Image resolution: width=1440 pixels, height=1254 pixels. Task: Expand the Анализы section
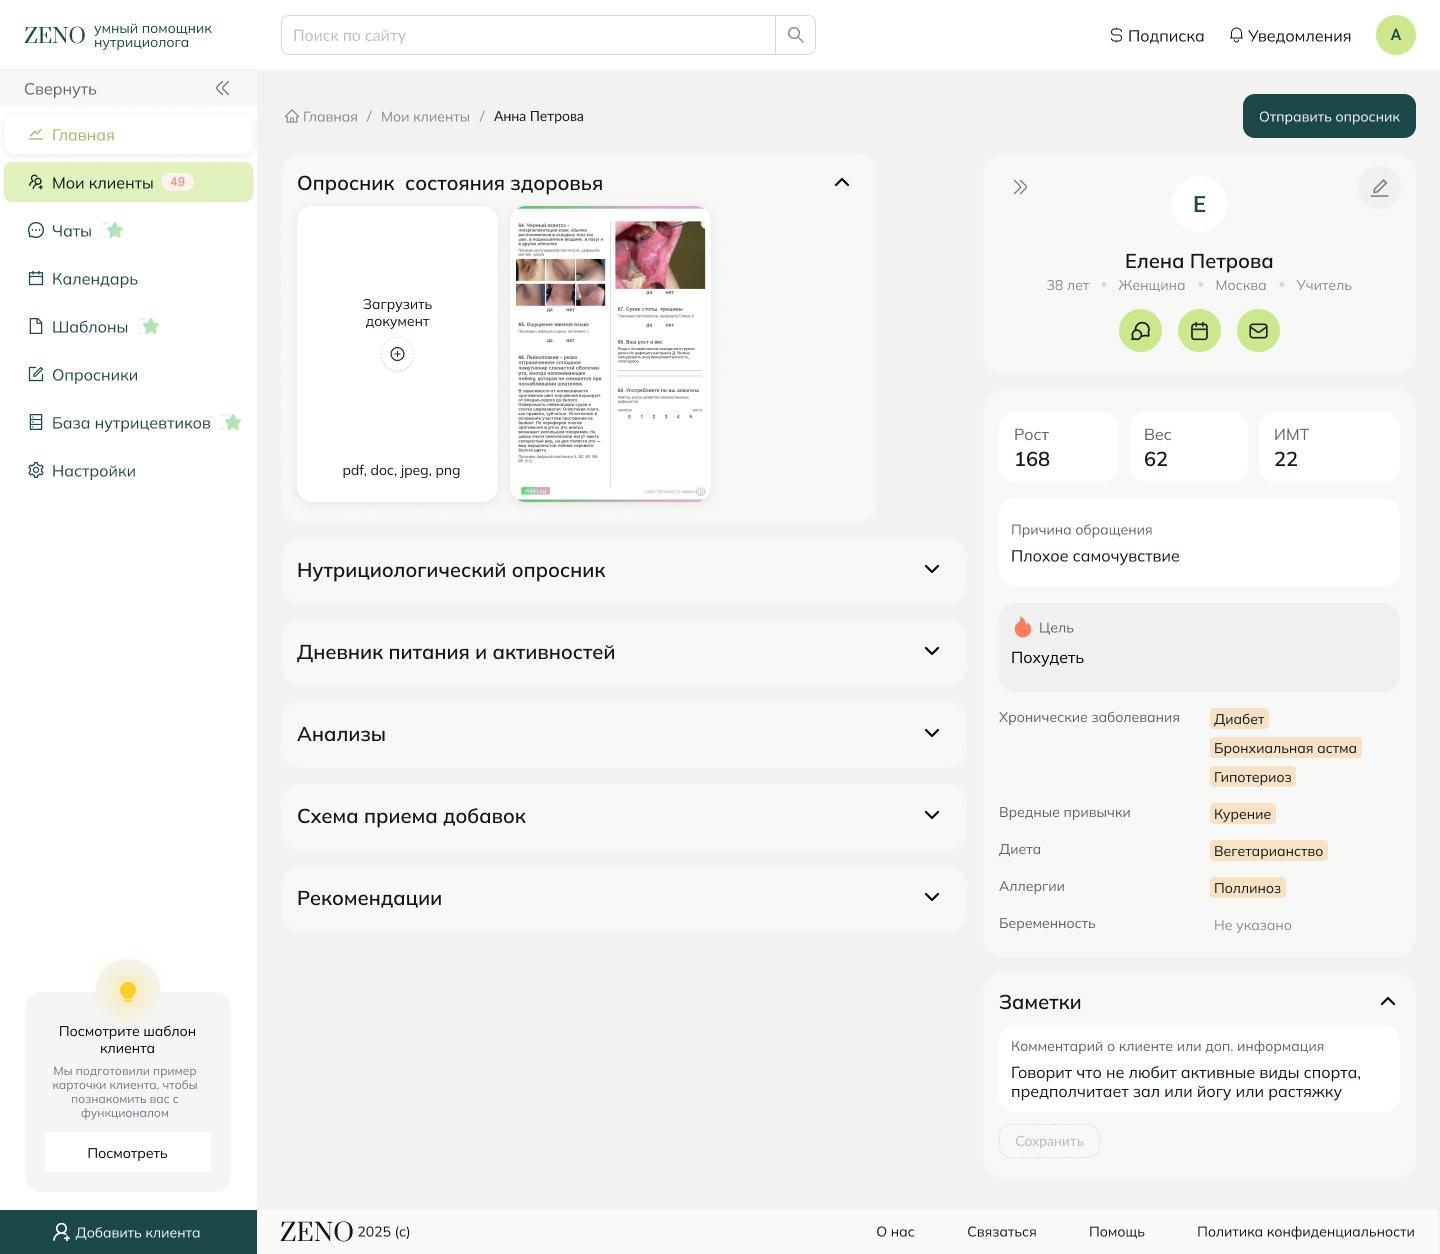tap(932, 733)
